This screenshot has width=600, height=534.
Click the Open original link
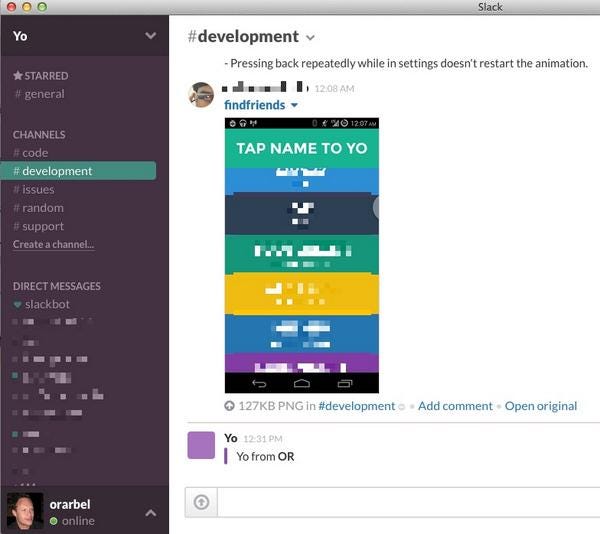[541, 406]
